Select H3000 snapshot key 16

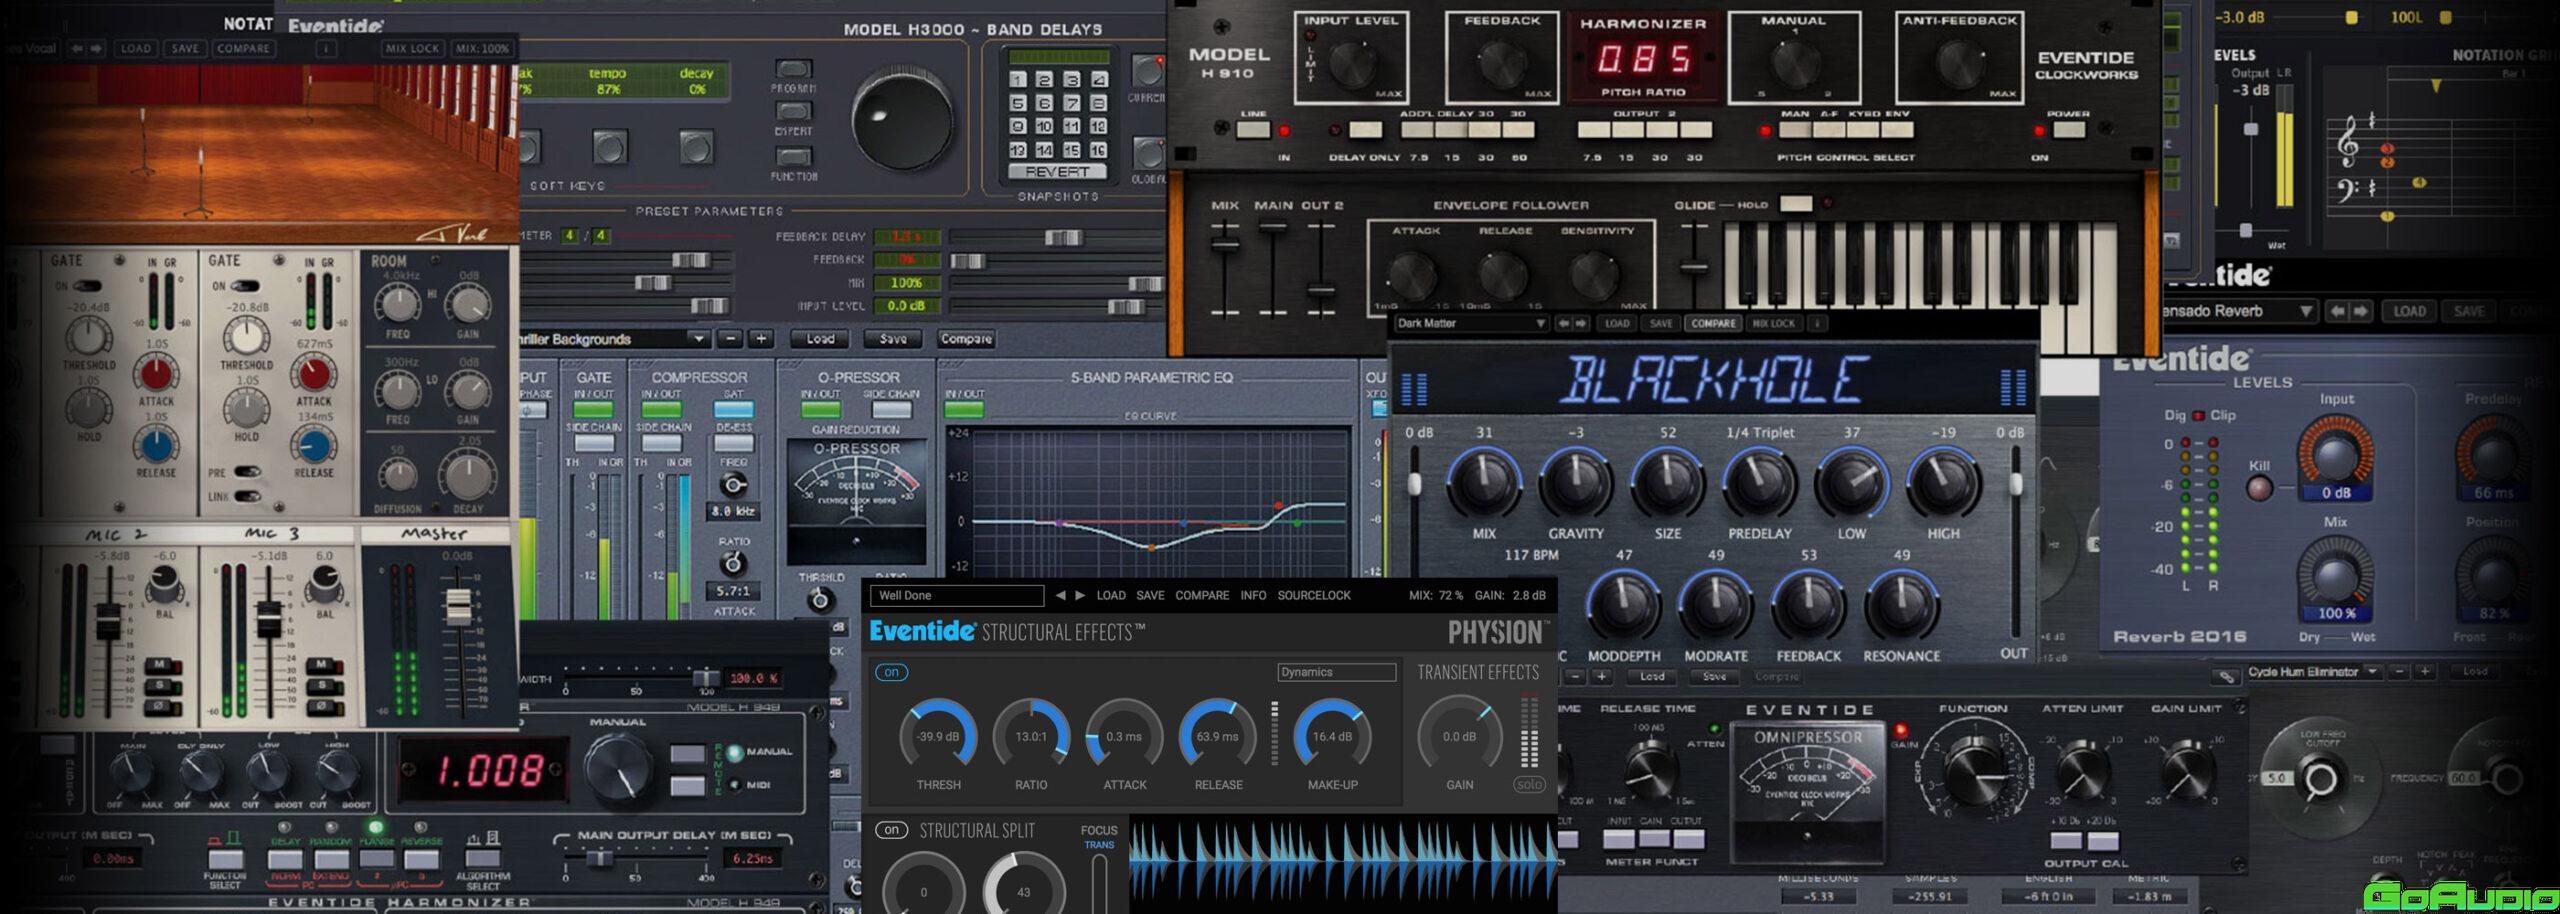pyautogui.click(x=1098, y=150)
